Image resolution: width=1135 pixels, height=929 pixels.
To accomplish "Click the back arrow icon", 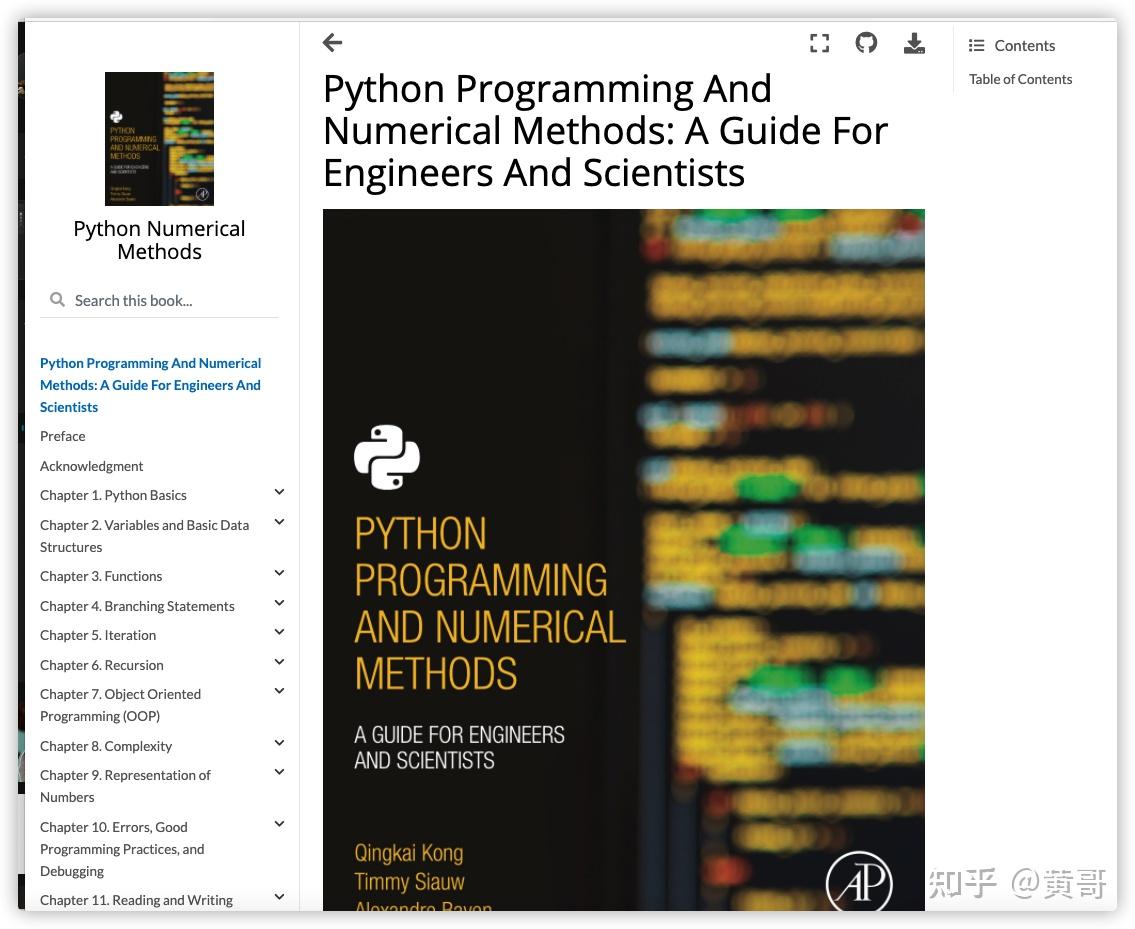I will [x=332, y=43].
